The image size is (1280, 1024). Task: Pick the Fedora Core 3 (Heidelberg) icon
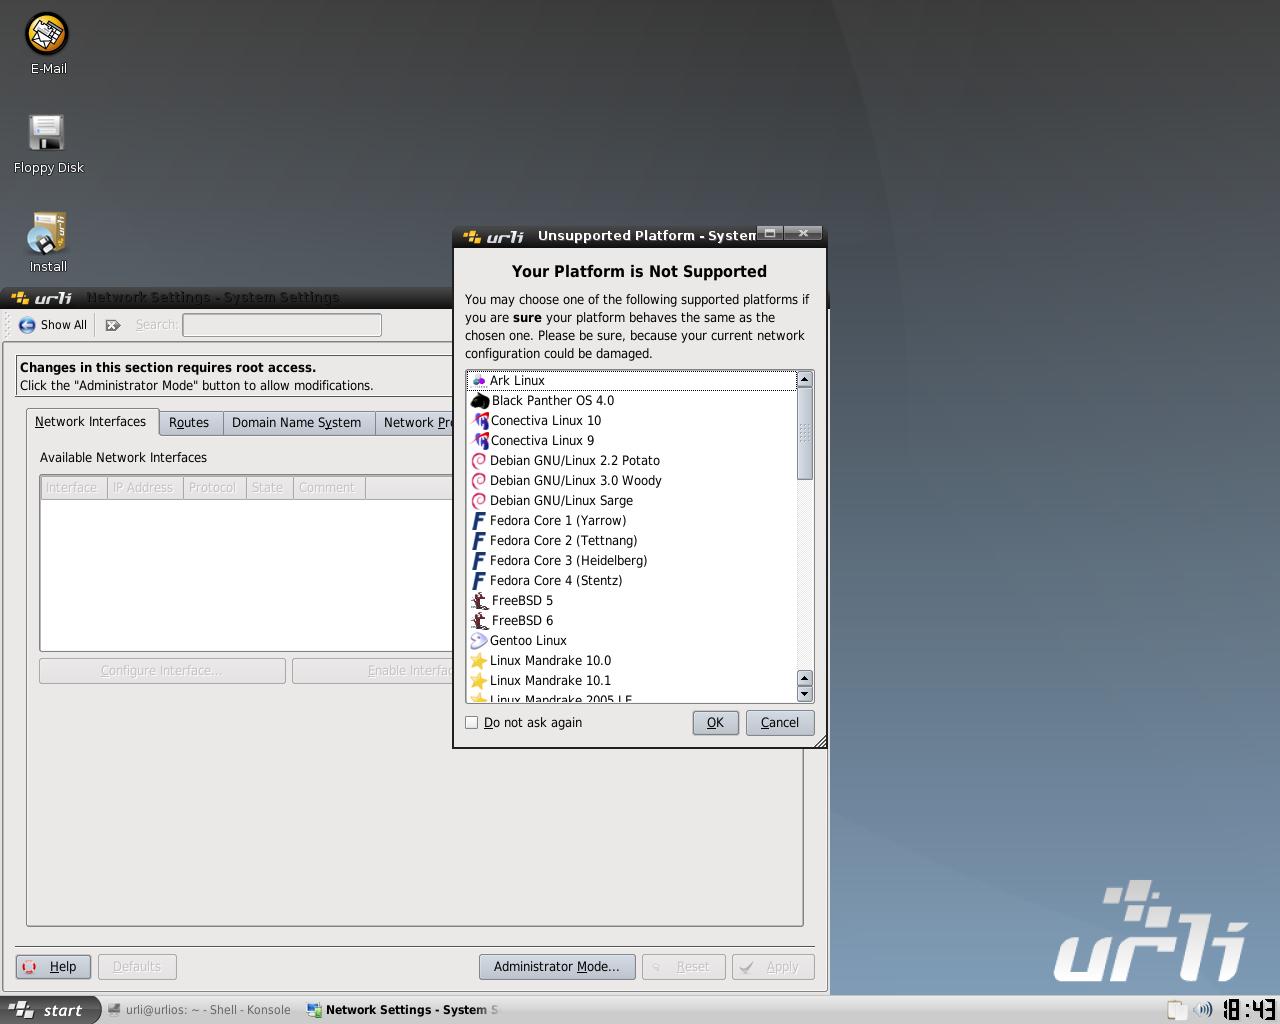pyautogui.click(x=479, y=560)
